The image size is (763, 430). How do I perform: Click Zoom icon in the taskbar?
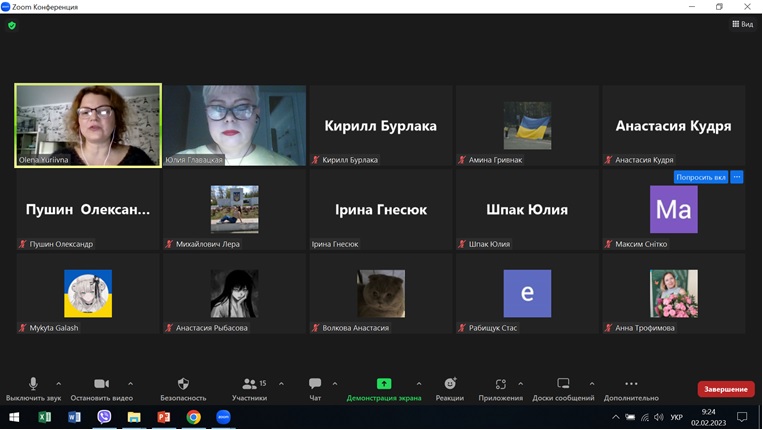tap(223, 417)
